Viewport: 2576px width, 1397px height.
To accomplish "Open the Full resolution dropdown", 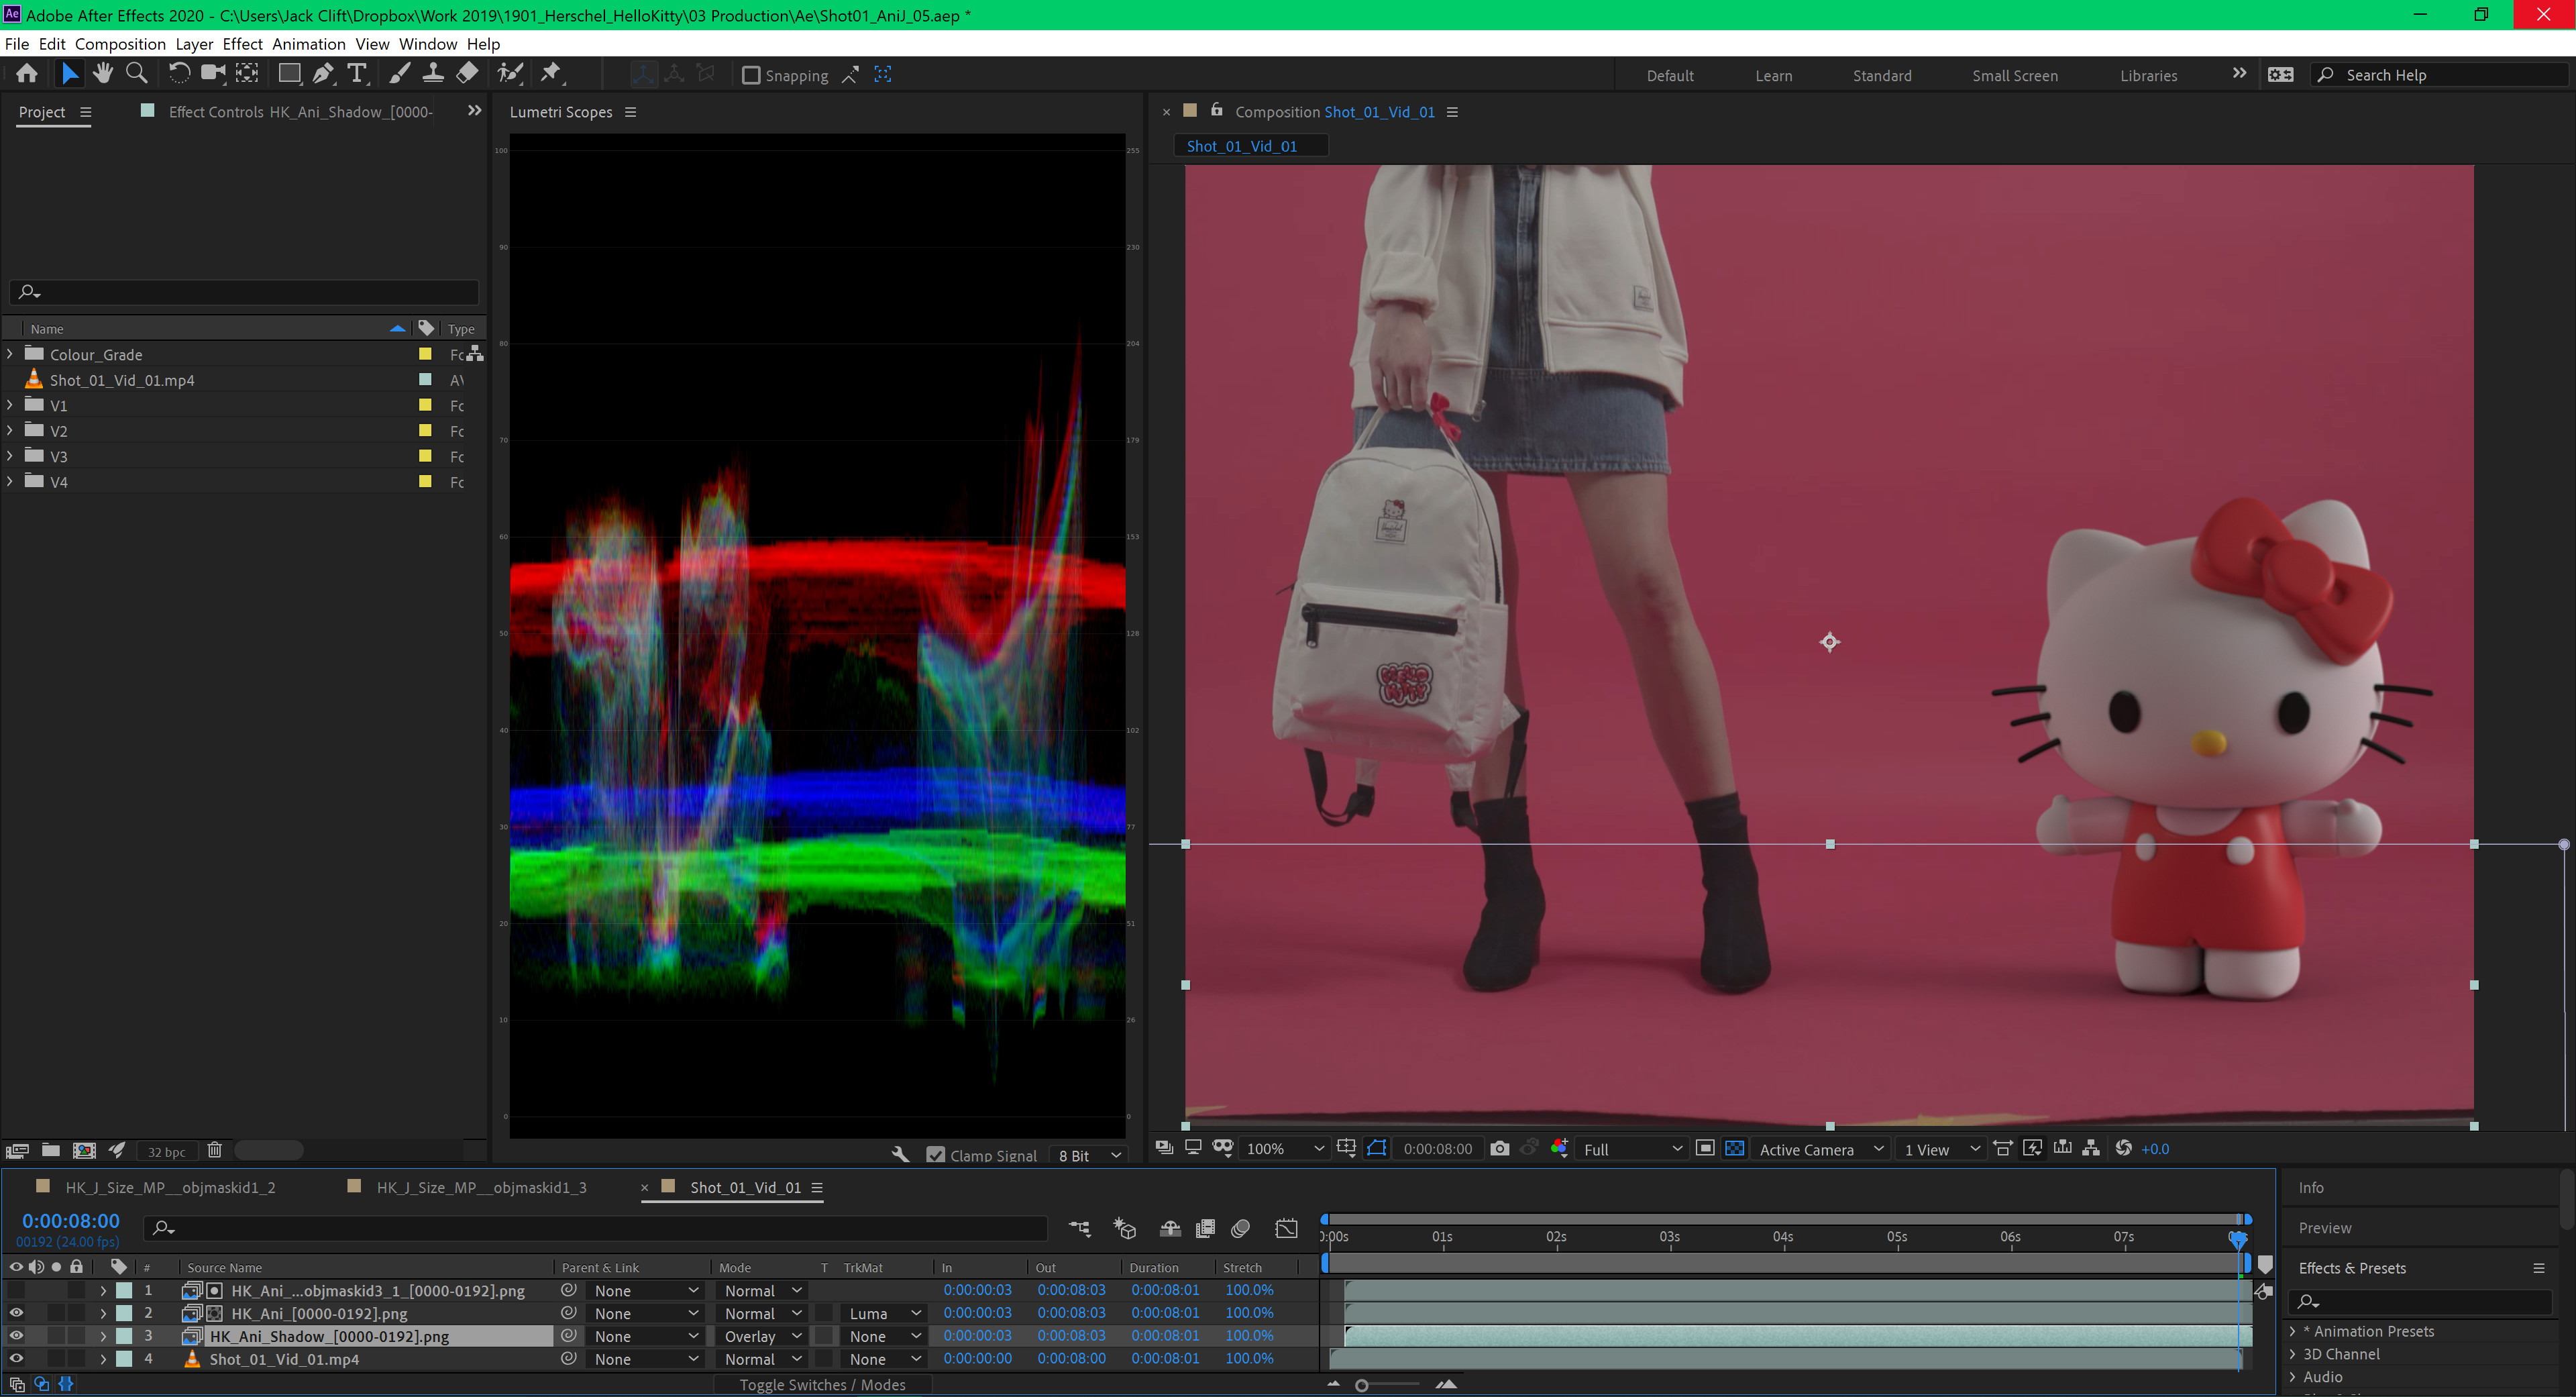I will (x=1632, y=1149).
